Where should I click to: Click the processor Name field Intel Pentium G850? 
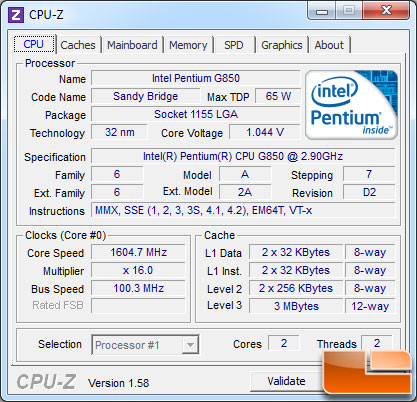coord(196,78)
